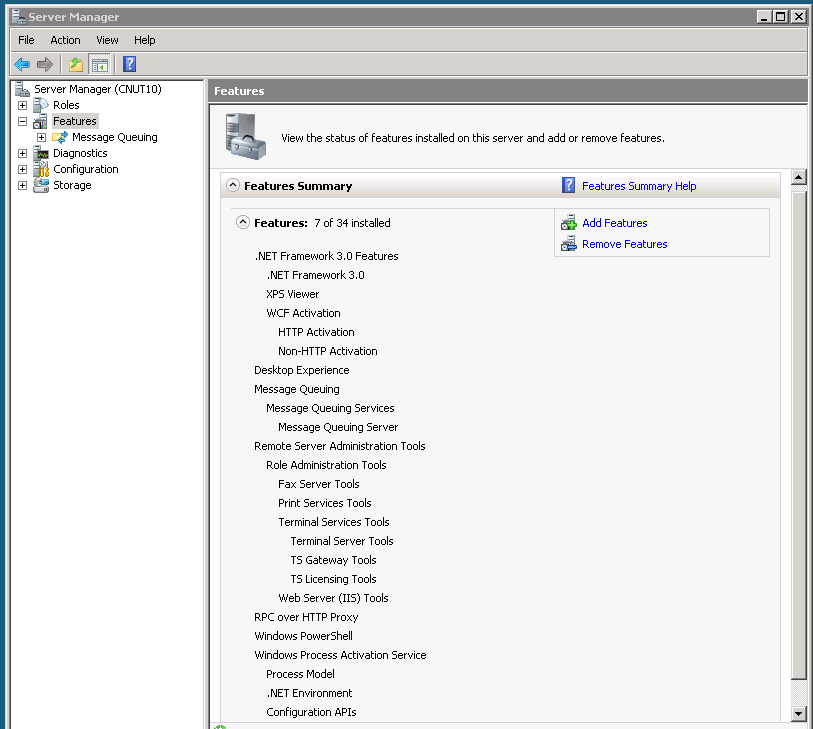
Task: Minimize the Server Manager window
Action: [x=763, y=17]
